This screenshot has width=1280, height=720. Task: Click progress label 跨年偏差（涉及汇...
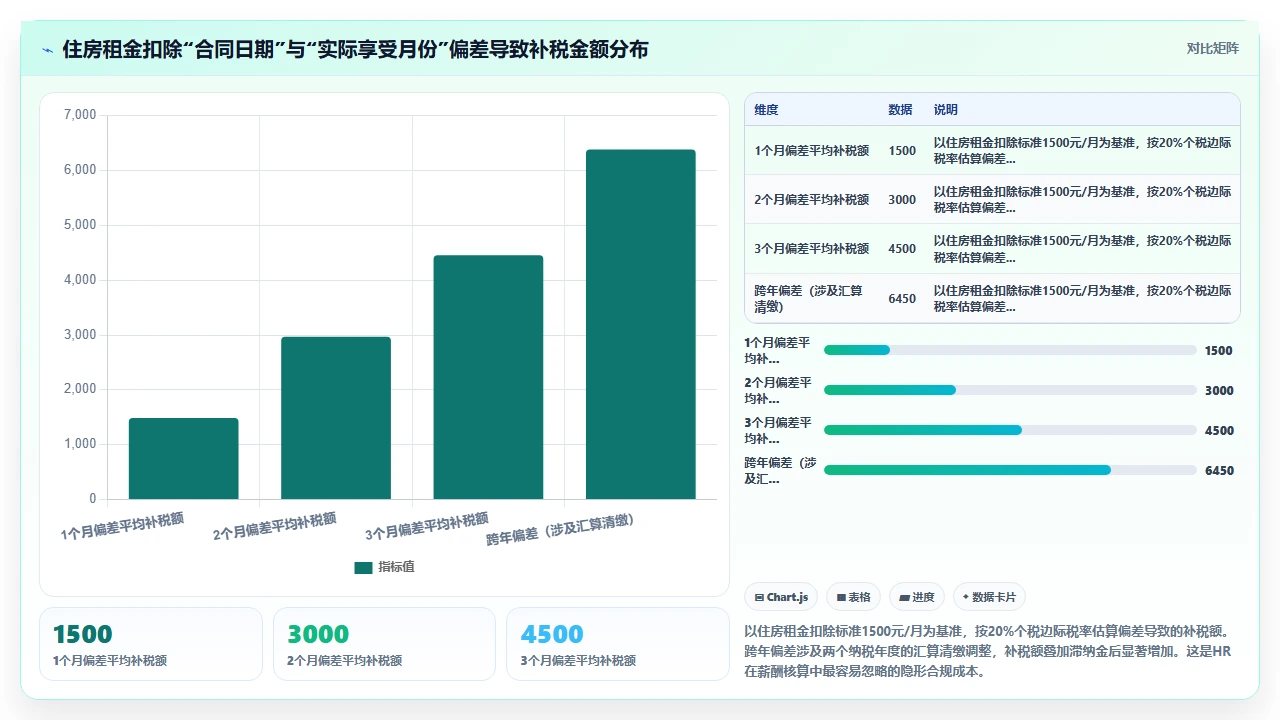780,470
